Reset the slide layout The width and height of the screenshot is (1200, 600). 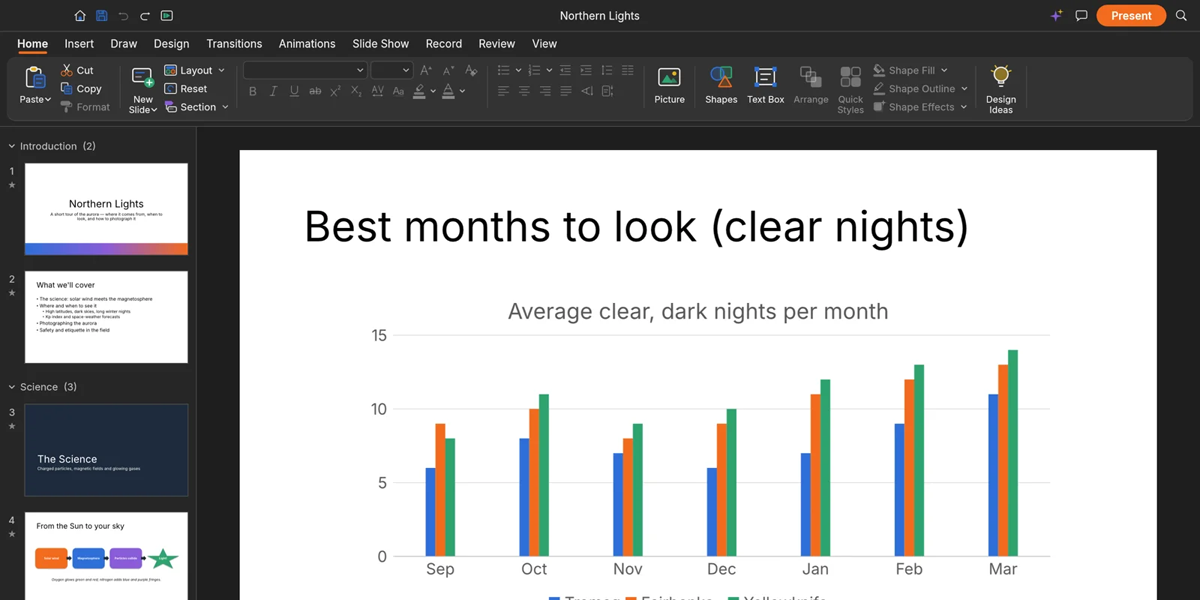click(x=186, y=89)
